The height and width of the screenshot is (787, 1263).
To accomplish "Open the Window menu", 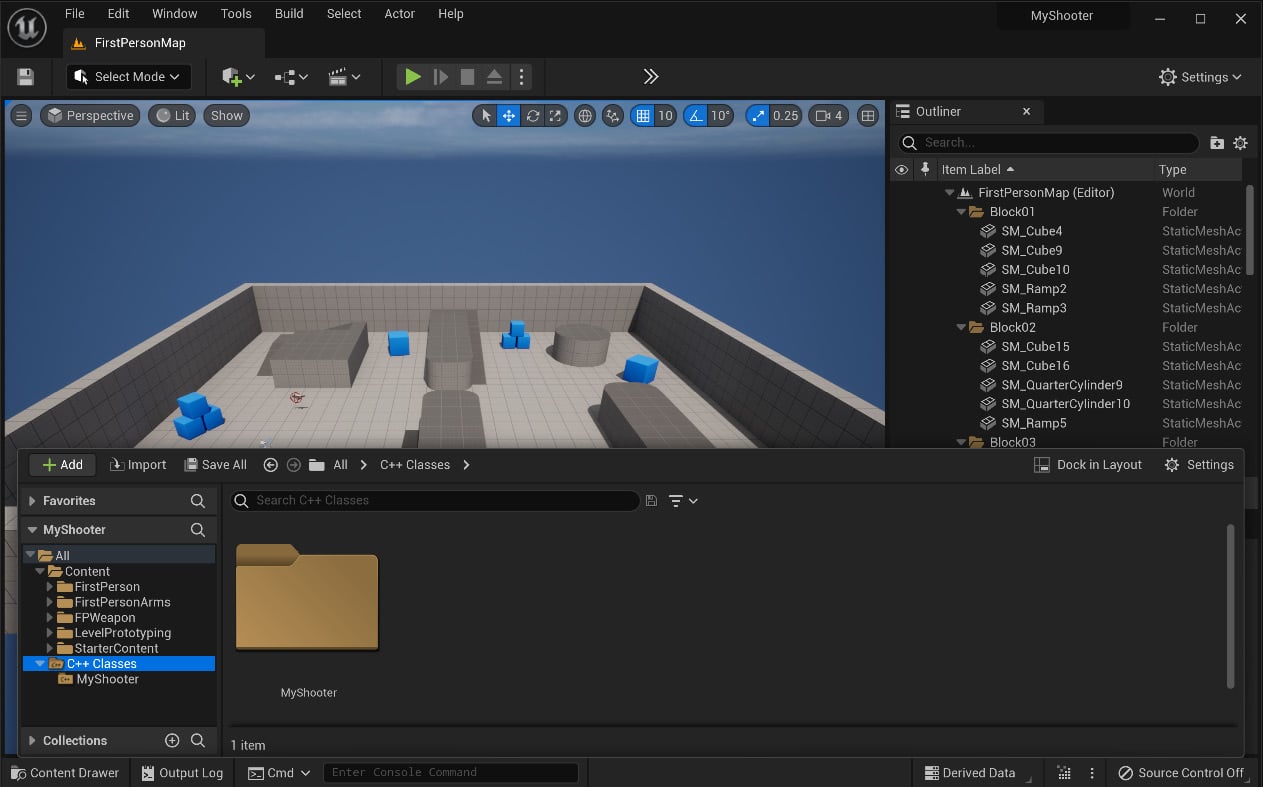I will click(174, 14).
